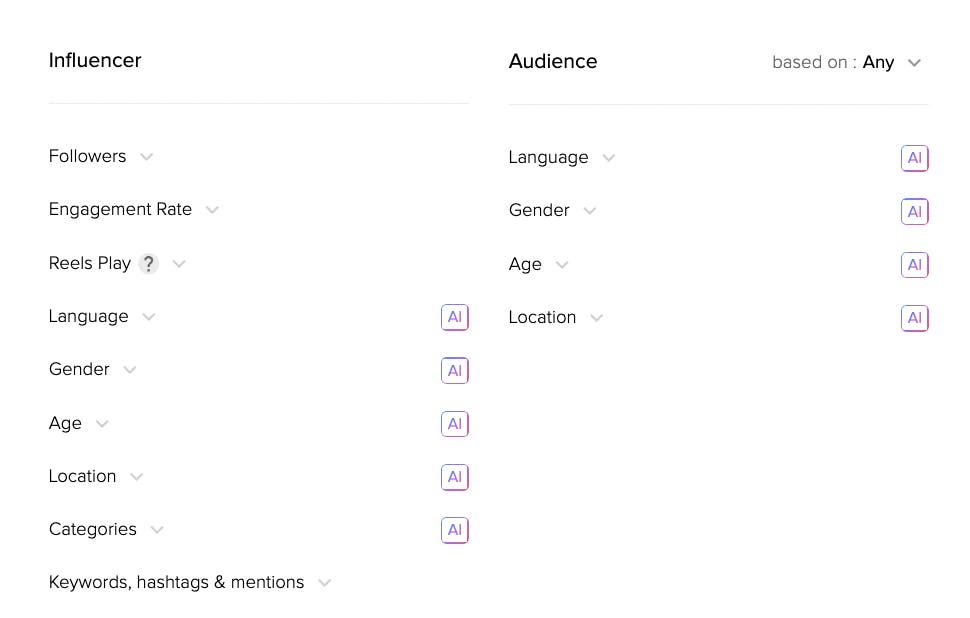Click the AI badge beside Audience Gender

pyautogui.click(x=914, y=211)
